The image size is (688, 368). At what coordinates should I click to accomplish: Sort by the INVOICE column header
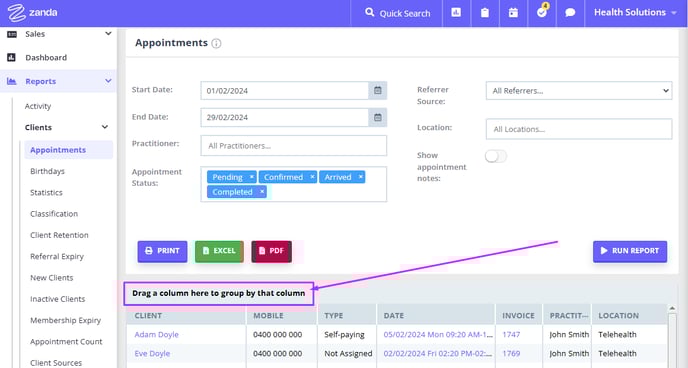[x=518, y=315]
